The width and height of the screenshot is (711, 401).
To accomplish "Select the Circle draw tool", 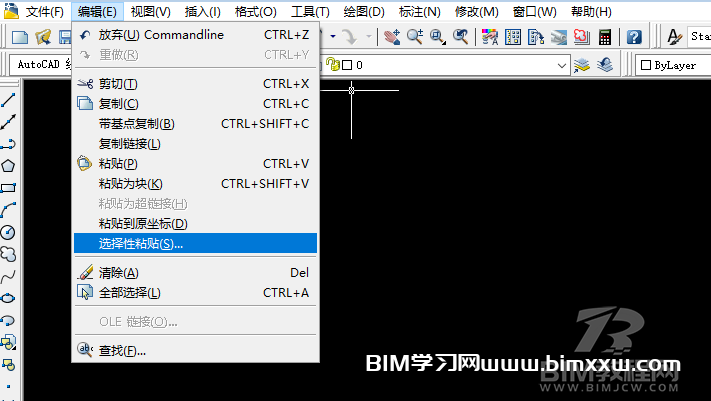I will pos(9,232).
